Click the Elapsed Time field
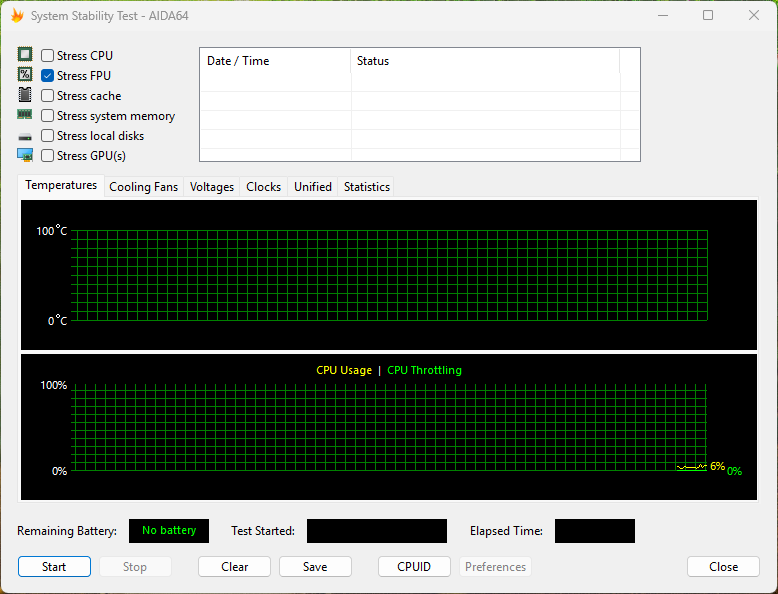This screenshot has width=778, height=594. pos(594,531)
